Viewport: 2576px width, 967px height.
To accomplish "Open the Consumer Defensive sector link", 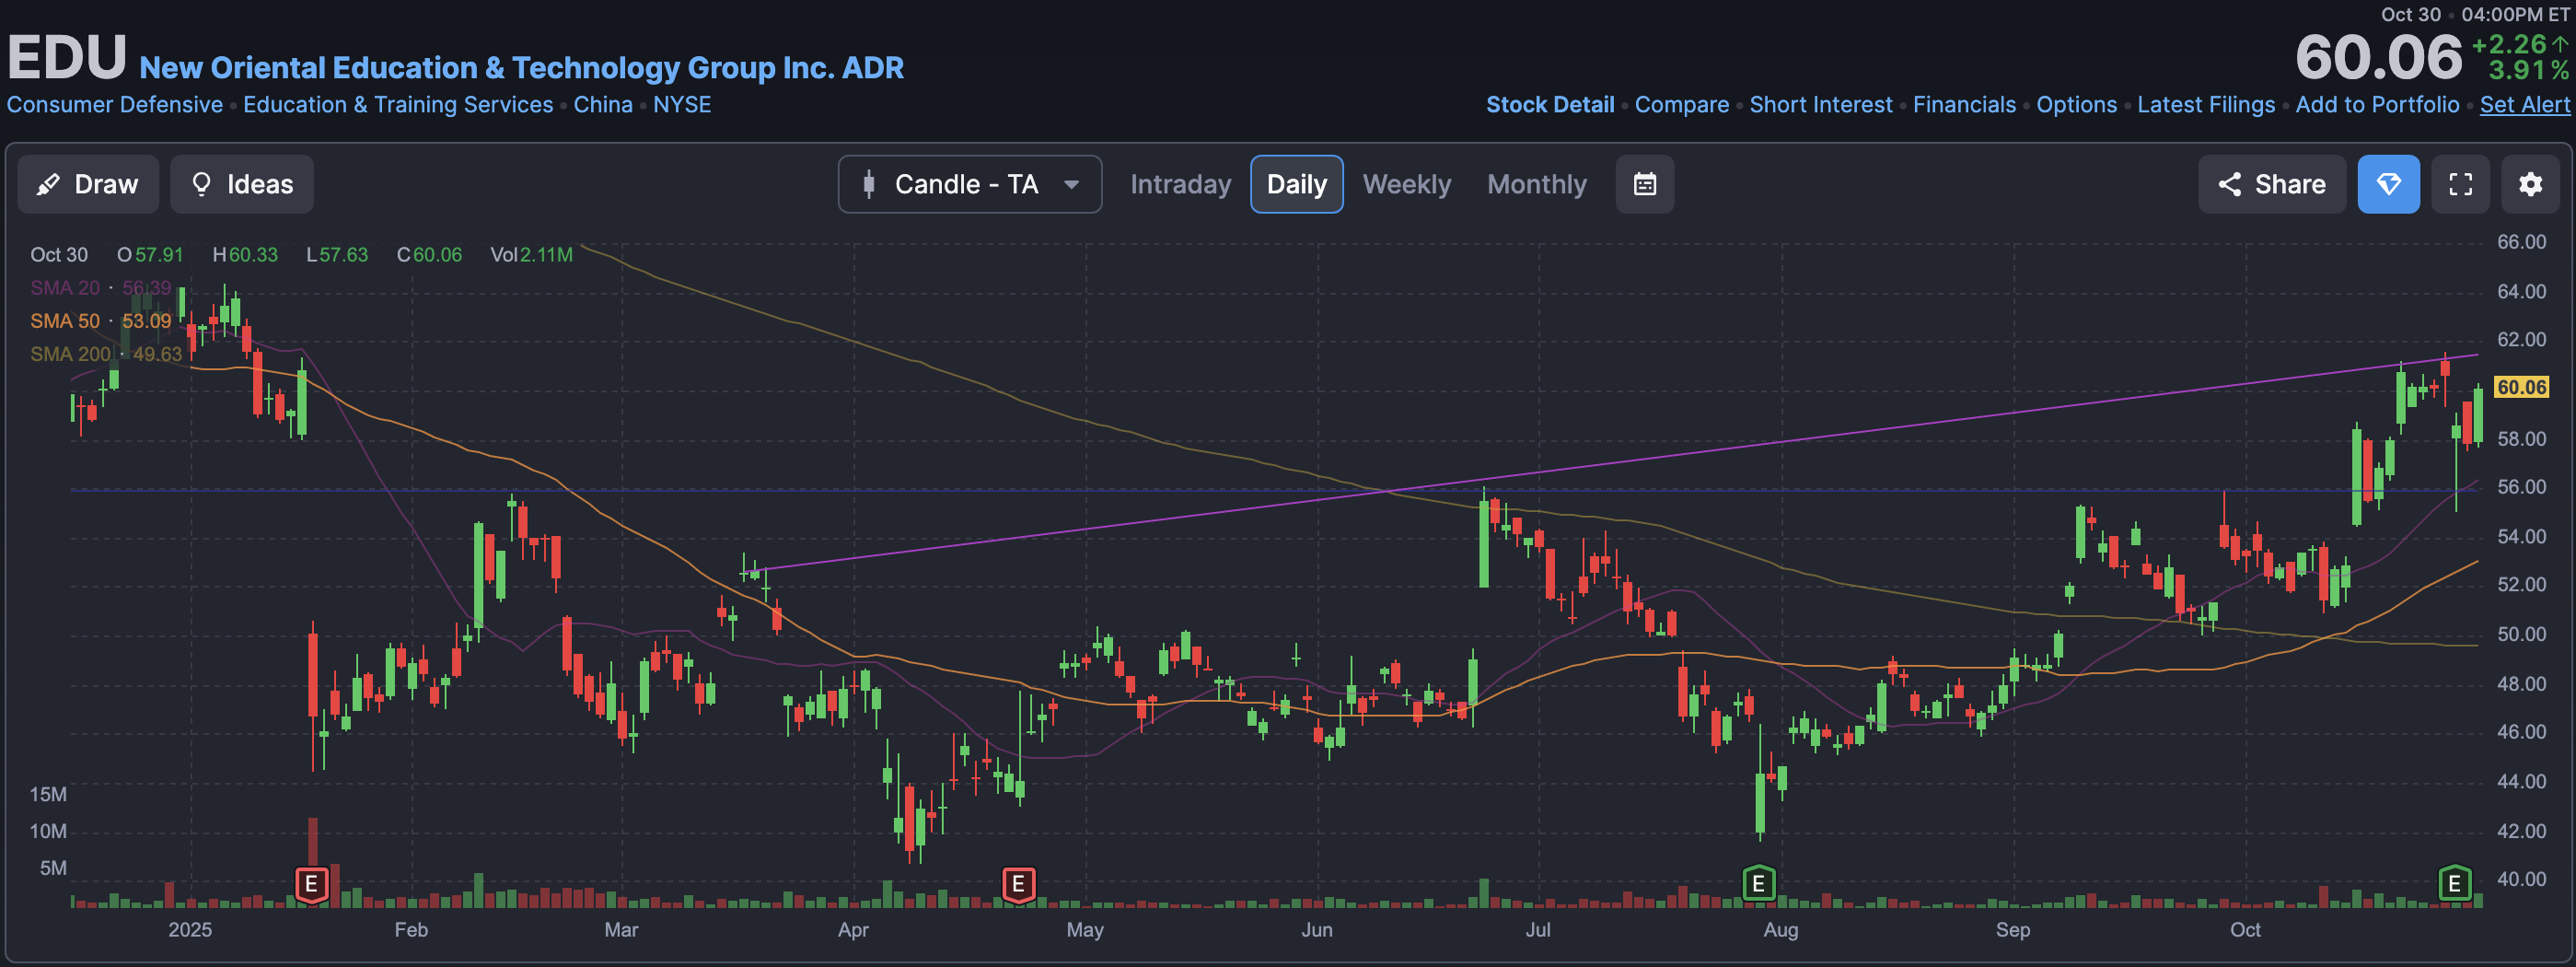I will (x=115, y=104).
